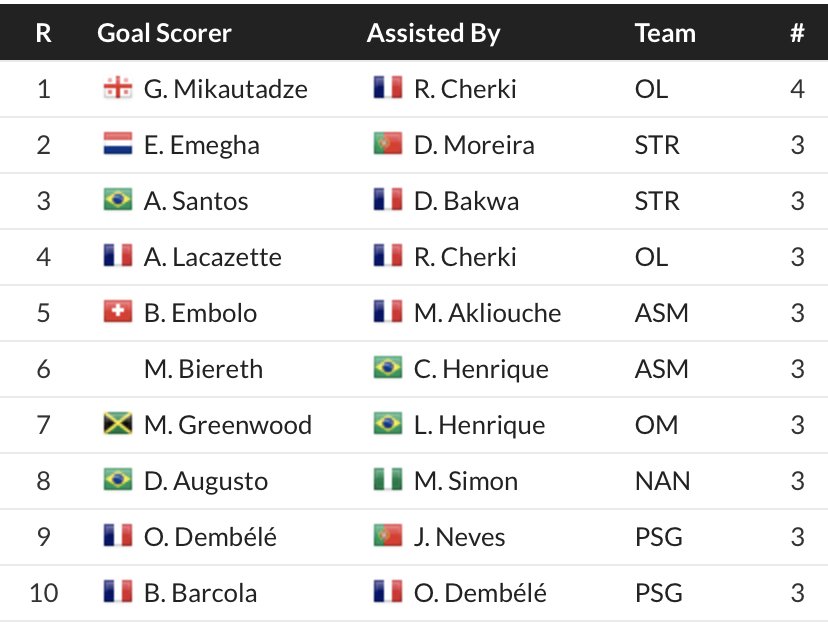
Task: Open M. Biereth player link
Action: [x=203, y=369]
